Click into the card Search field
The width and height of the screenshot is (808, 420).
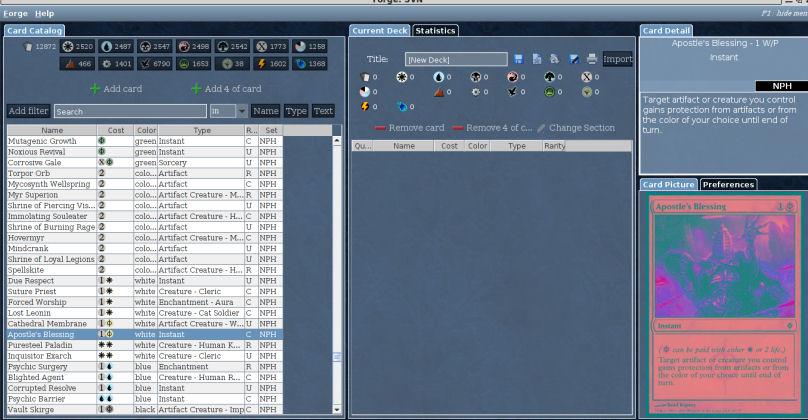tap(130, 111)
